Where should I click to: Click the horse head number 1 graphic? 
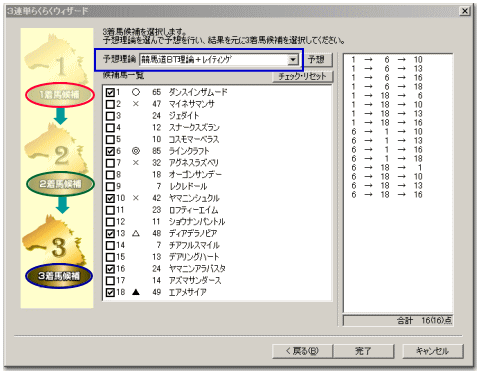pyautogui.click(x=55, y=58)
